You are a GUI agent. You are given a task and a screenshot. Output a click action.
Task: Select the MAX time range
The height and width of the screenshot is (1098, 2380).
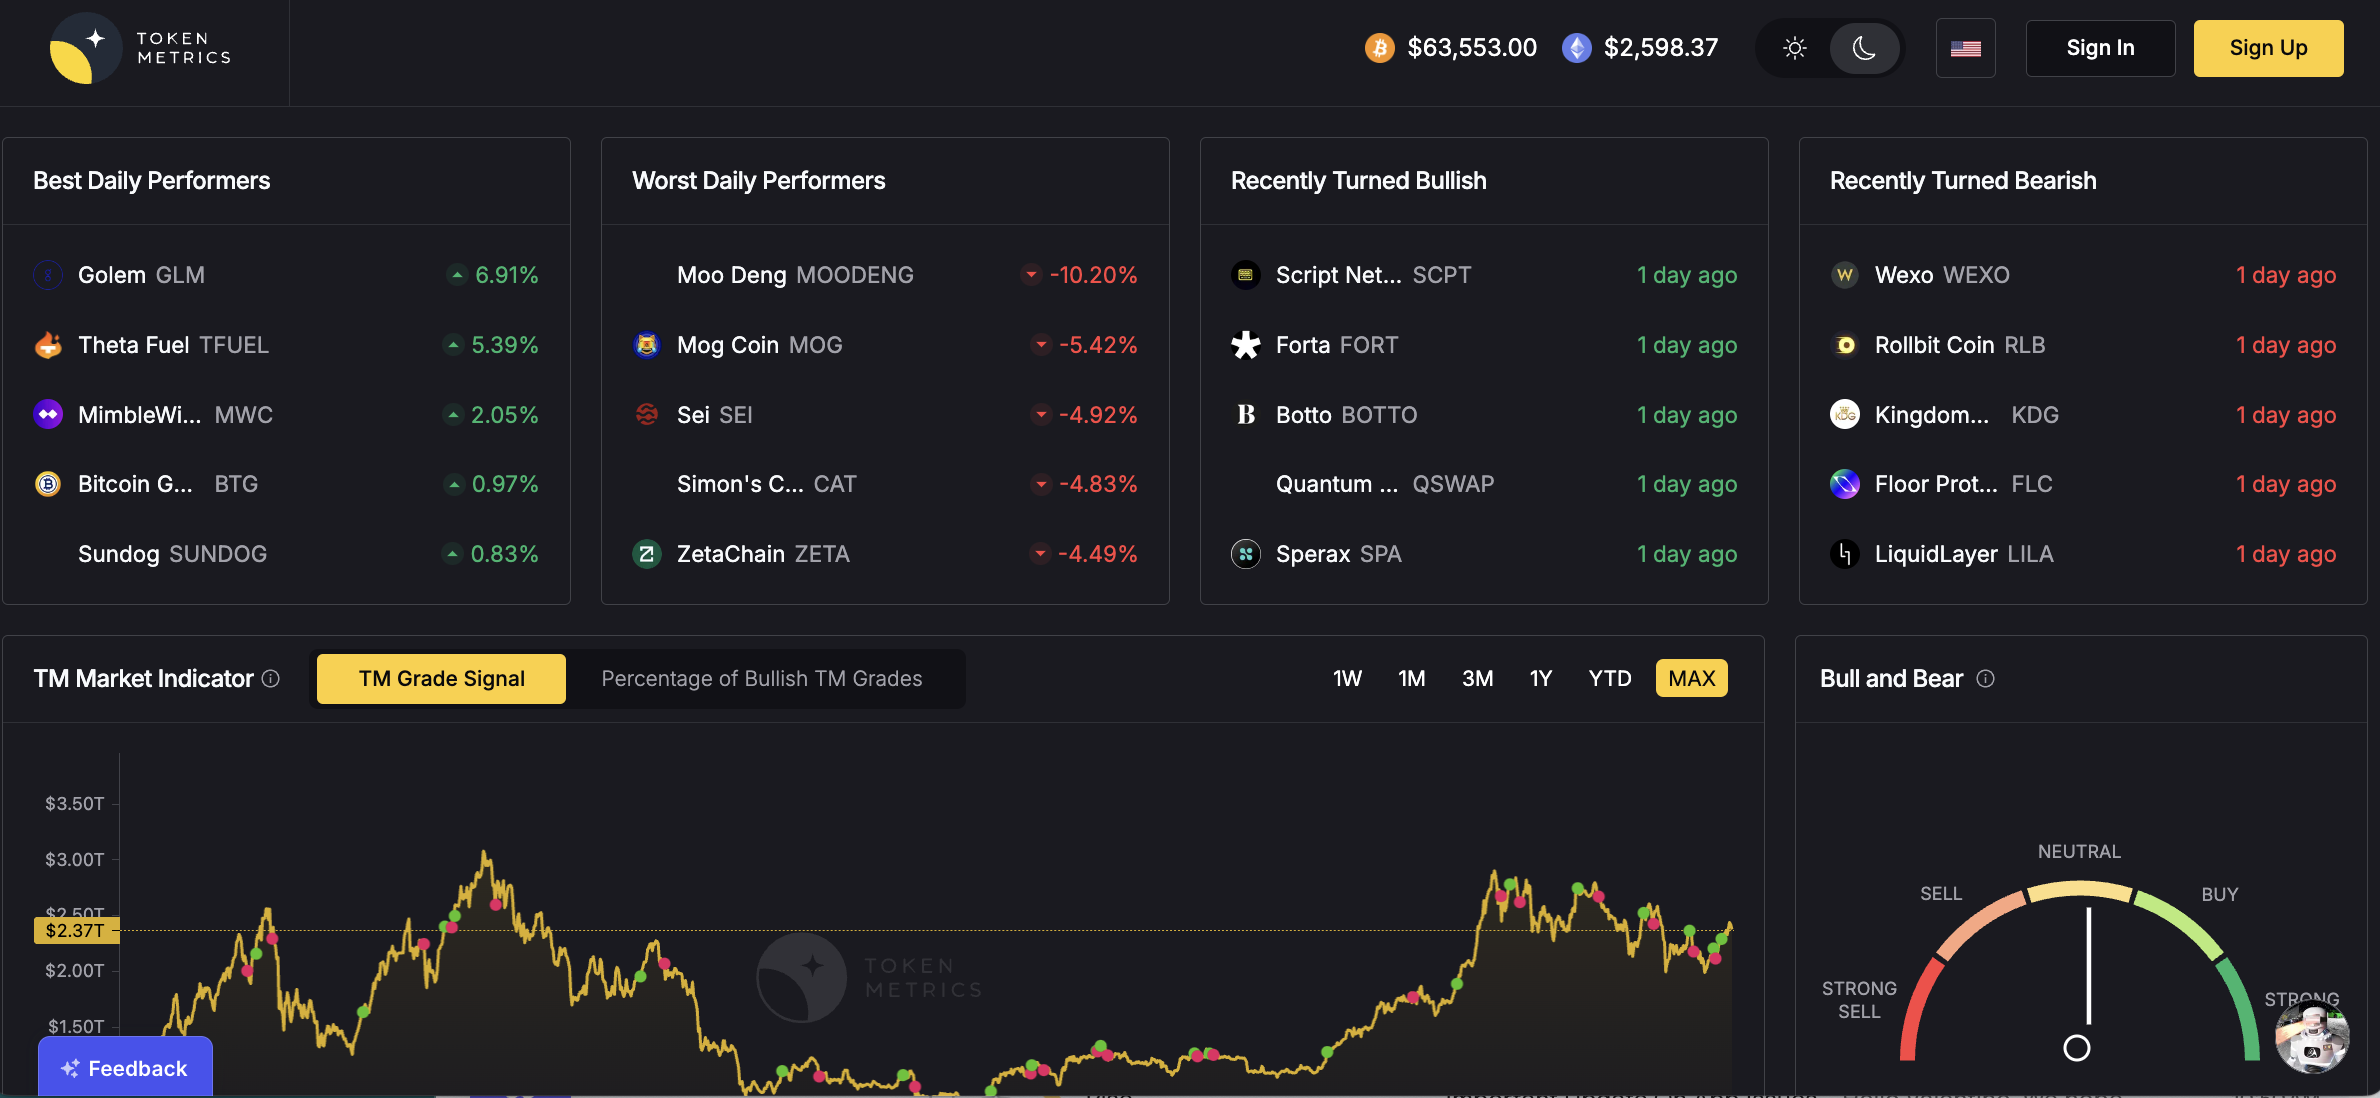tap(1692, 679)
